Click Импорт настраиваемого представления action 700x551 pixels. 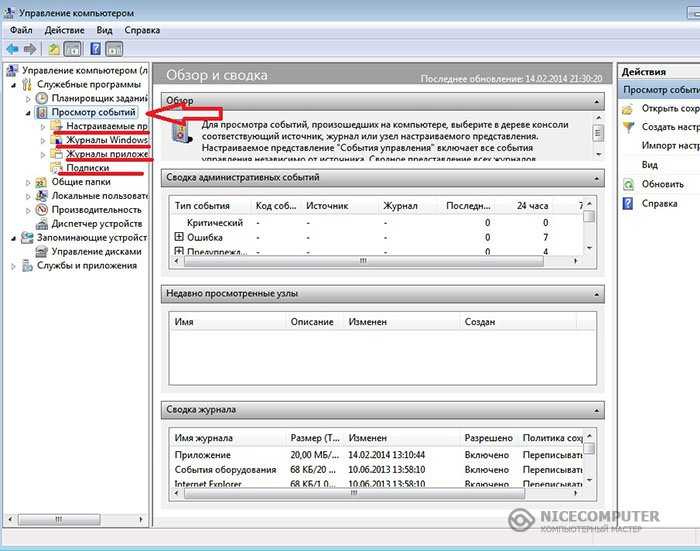coord(671,146)
